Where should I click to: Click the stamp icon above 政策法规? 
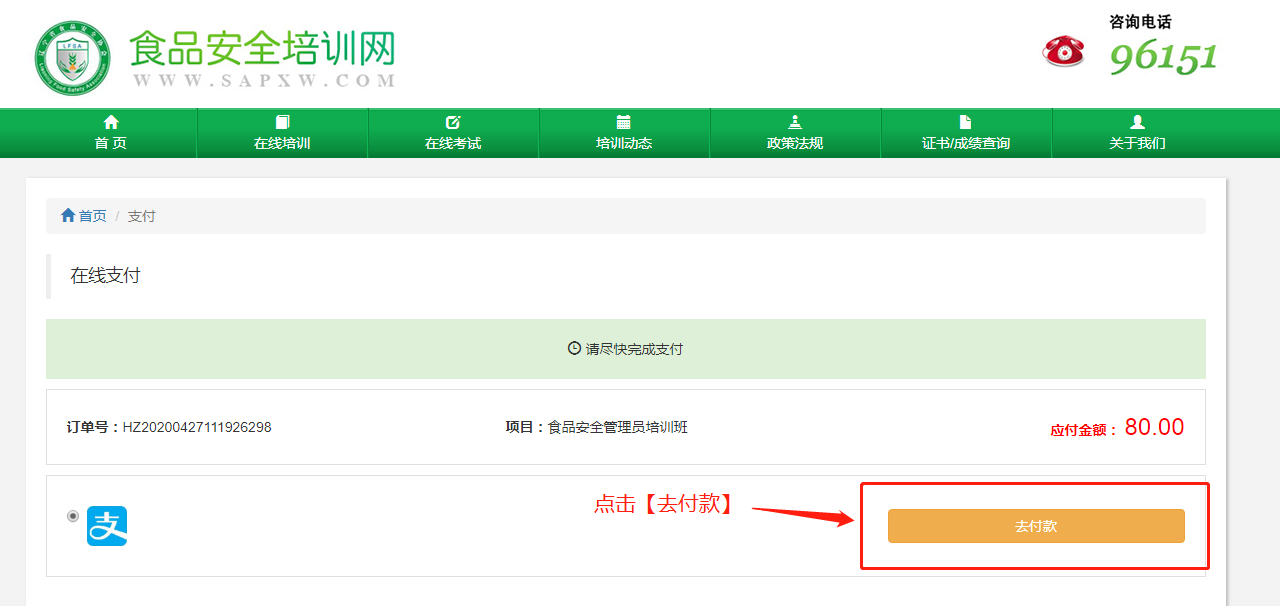click(795, 122)
